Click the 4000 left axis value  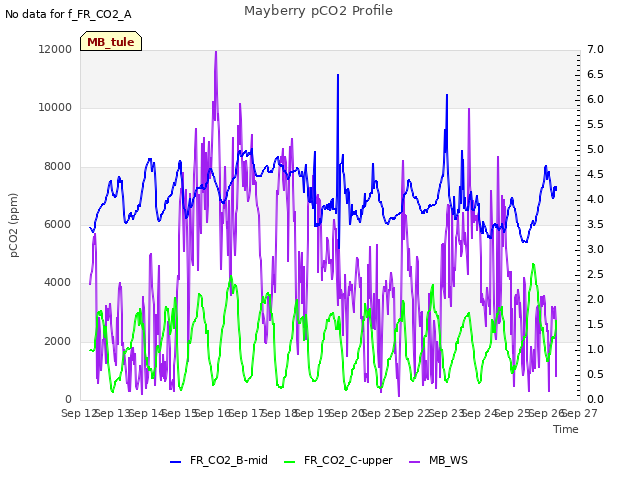(x=58, y=282)
